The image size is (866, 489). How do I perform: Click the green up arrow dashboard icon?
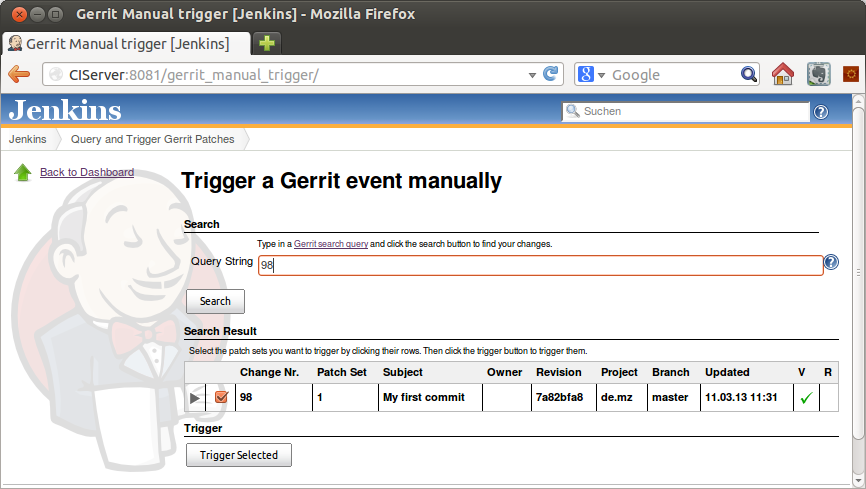point(23,173)
